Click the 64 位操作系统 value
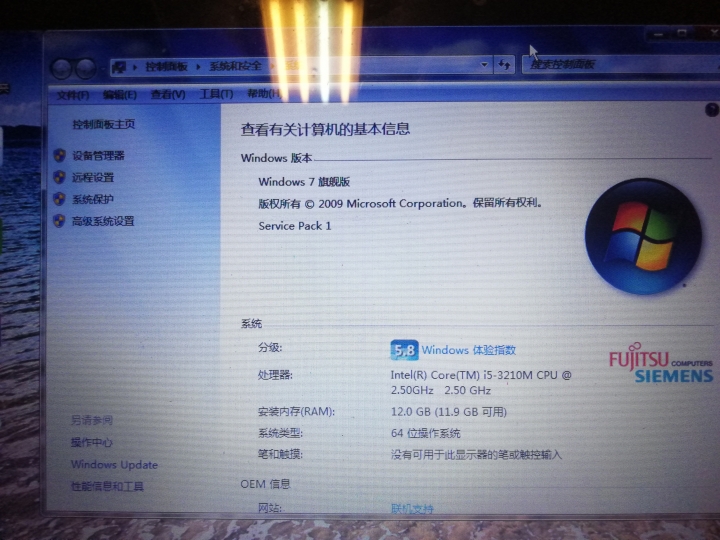The height and width of the screenshot is (540, 720). tap(425, 433)
